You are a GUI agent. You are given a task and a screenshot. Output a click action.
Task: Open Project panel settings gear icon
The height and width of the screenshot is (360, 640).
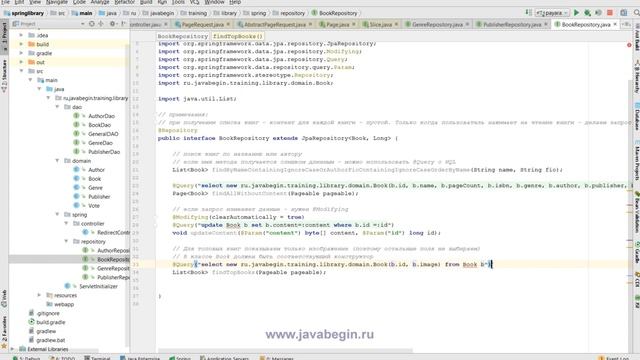(x=113, y=24)
